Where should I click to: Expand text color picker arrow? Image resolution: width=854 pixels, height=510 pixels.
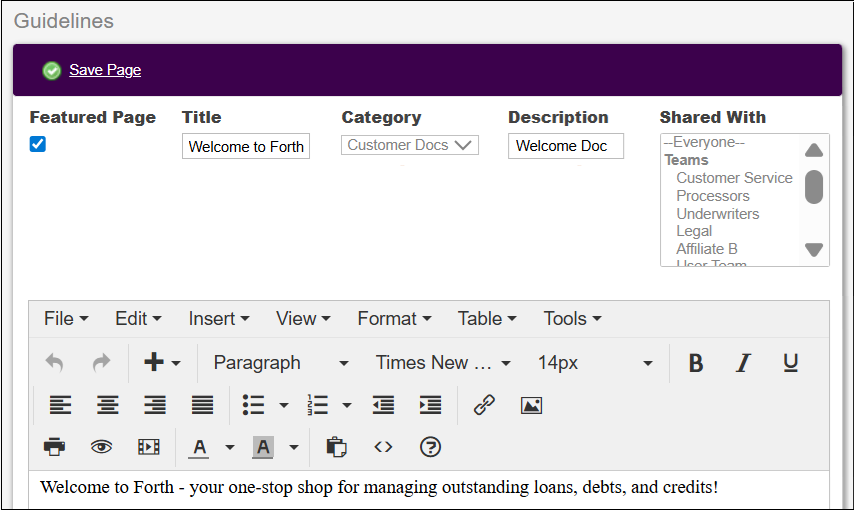(x=230, y=447)
